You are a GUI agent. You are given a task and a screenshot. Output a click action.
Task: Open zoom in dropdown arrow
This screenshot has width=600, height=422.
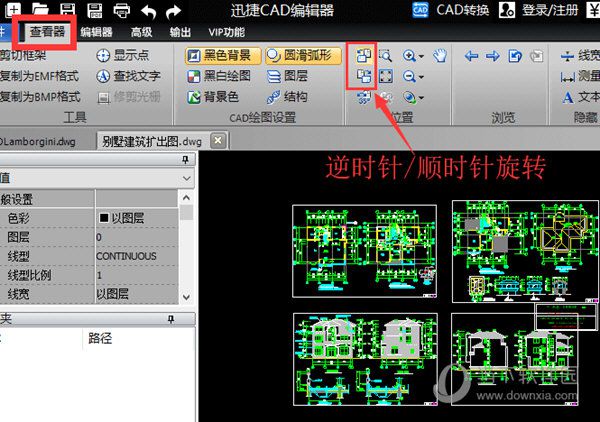tap(421, 57)
